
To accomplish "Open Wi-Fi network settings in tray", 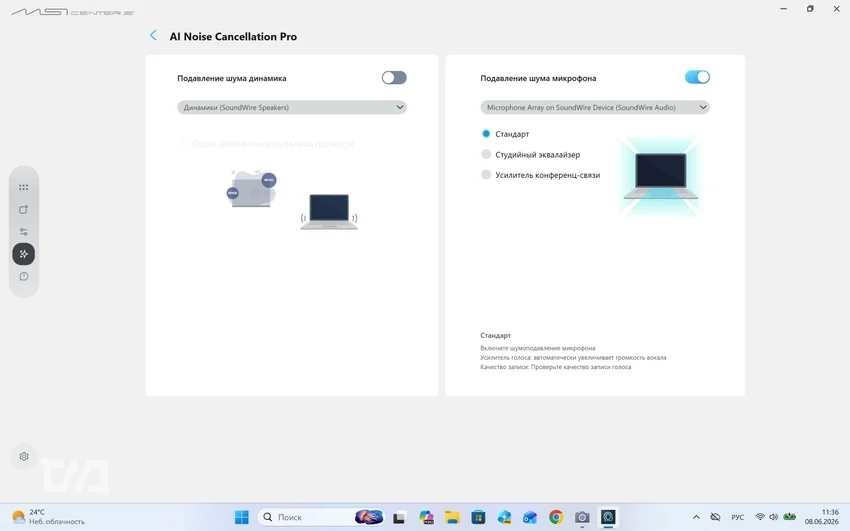I will (760, 517).
